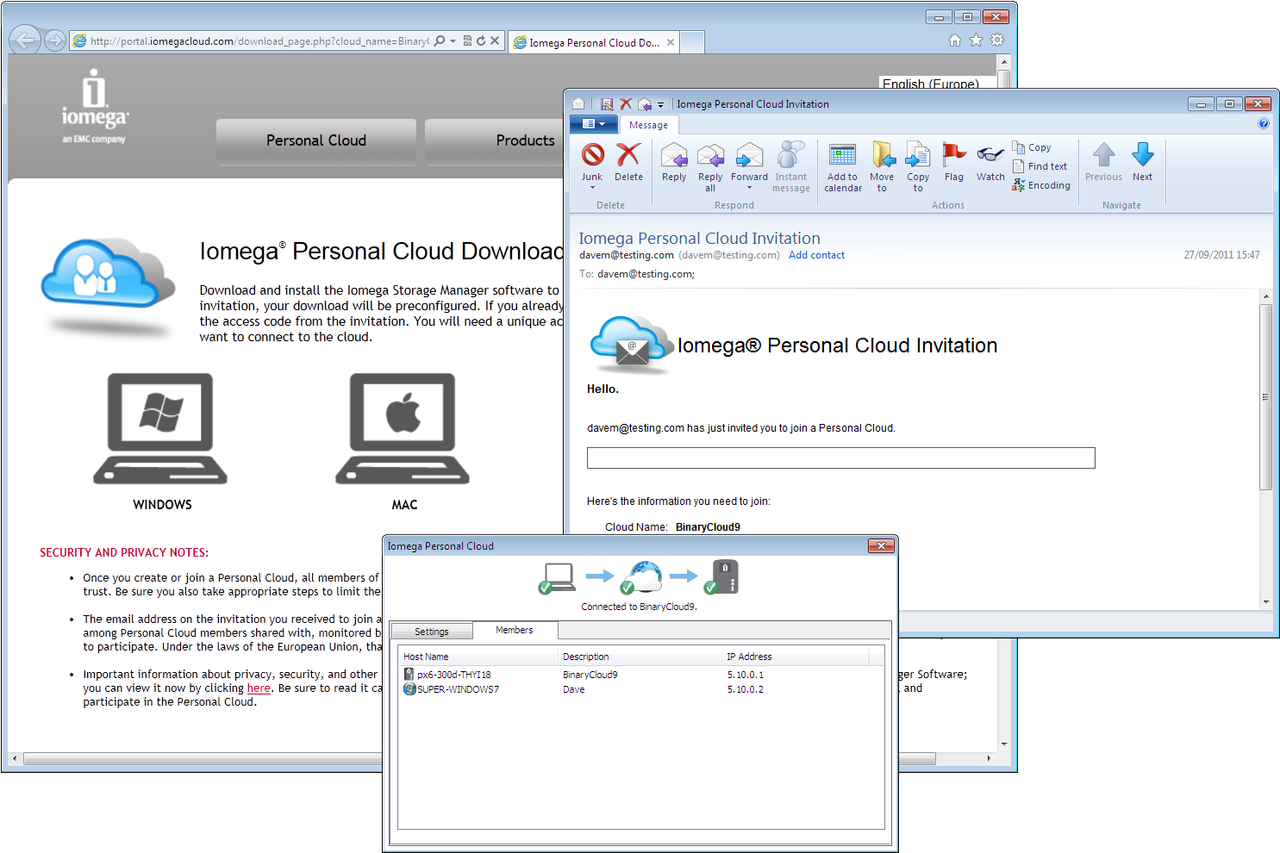Click Copy in the Actions group
The image size is (1280, 853).
[1032, 147]
